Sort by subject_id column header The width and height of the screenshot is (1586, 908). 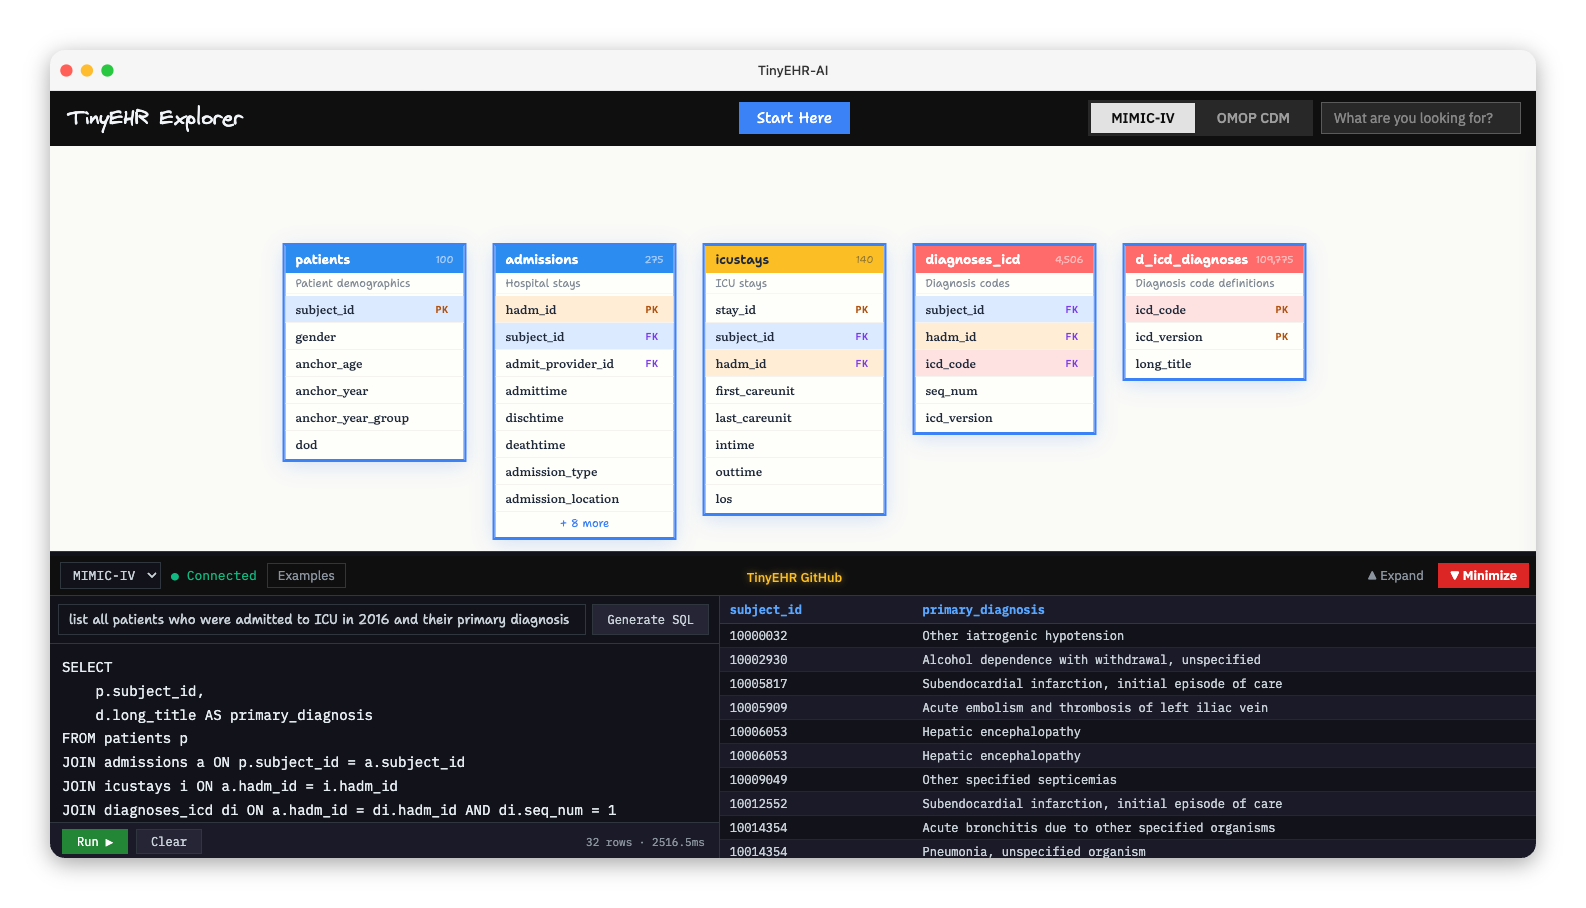tap(766, 610)
